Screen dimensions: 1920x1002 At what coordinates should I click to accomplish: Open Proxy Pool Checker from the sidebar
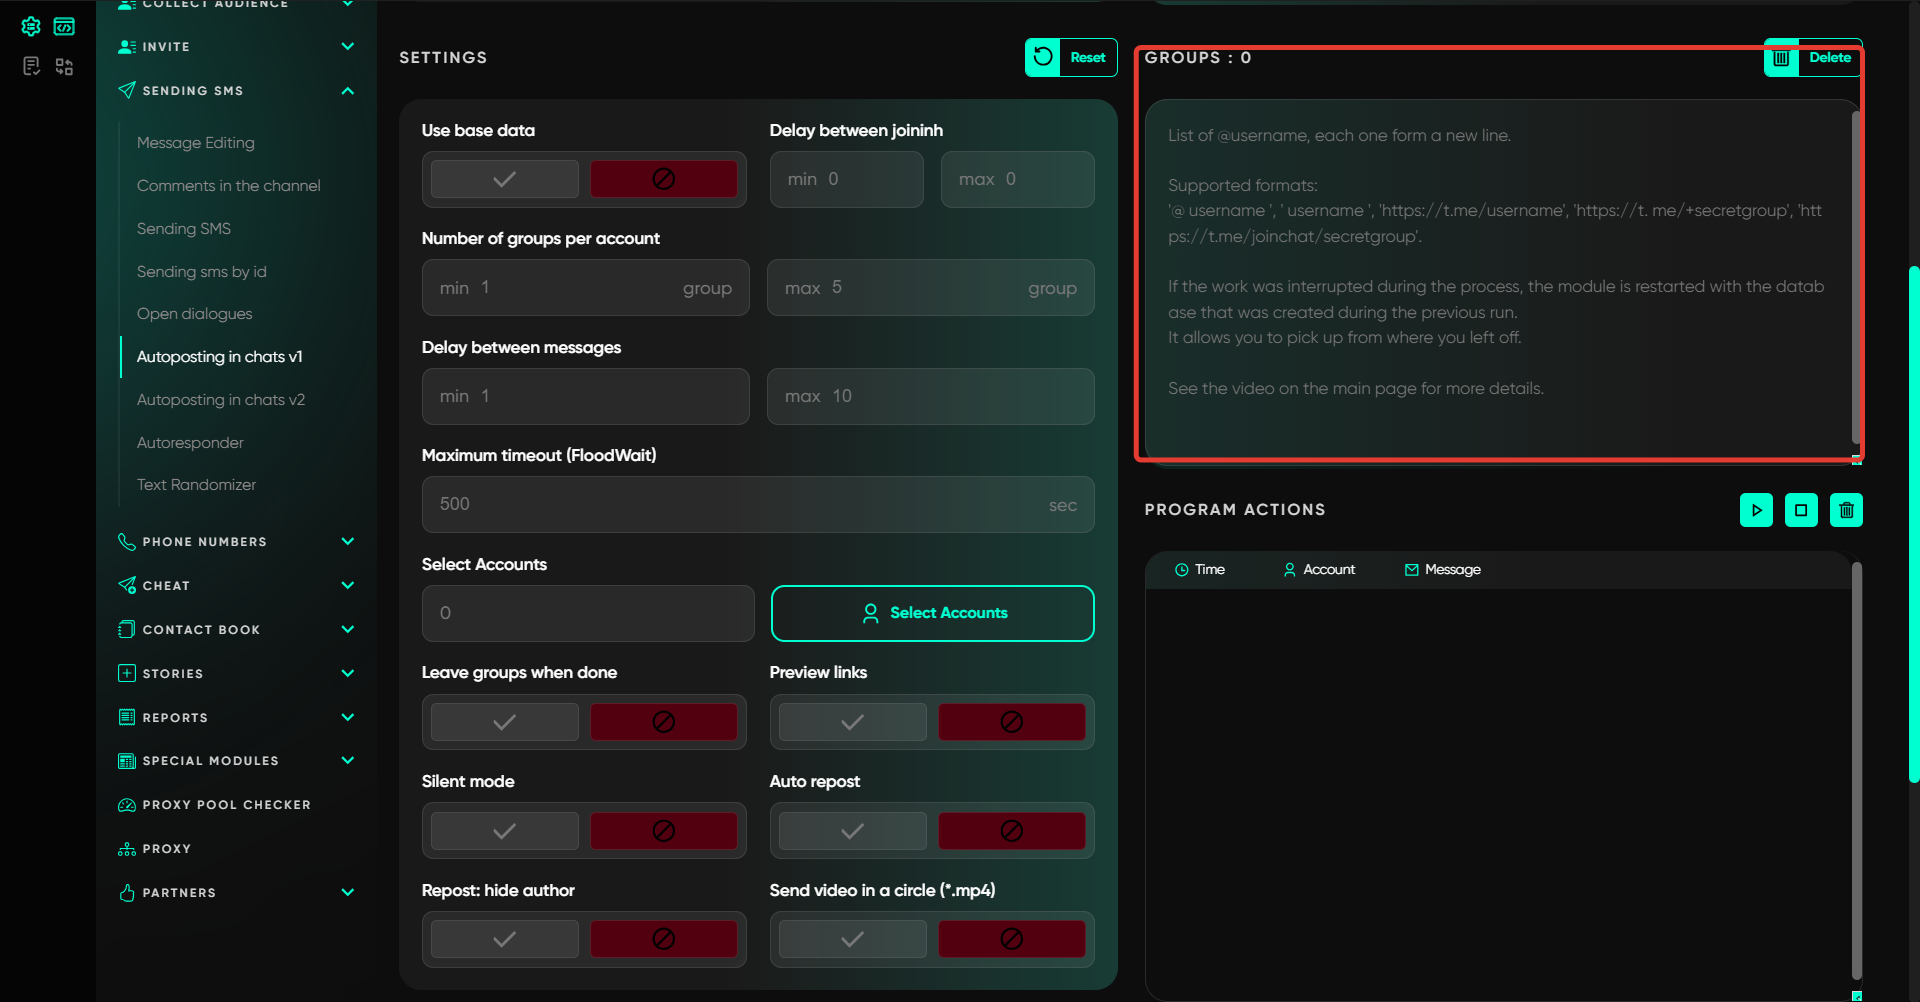pyautogui.click(x=226, y=805)
